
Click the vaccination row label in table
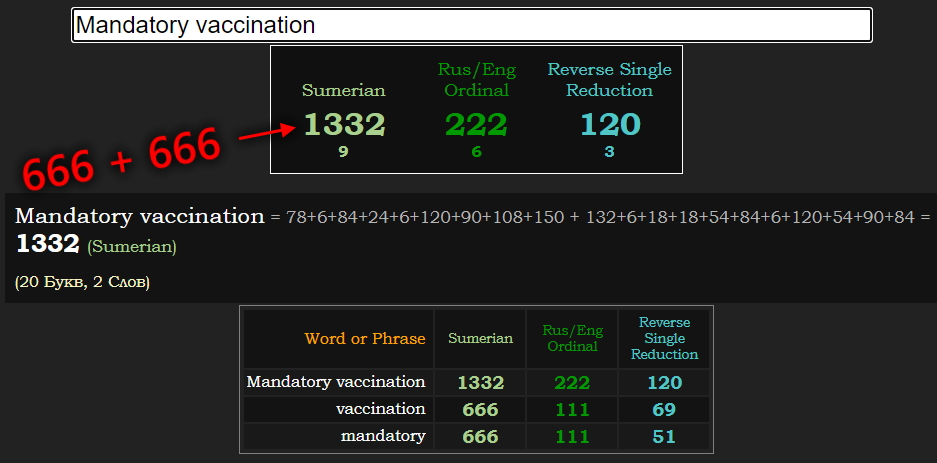(x=381, y=409)
